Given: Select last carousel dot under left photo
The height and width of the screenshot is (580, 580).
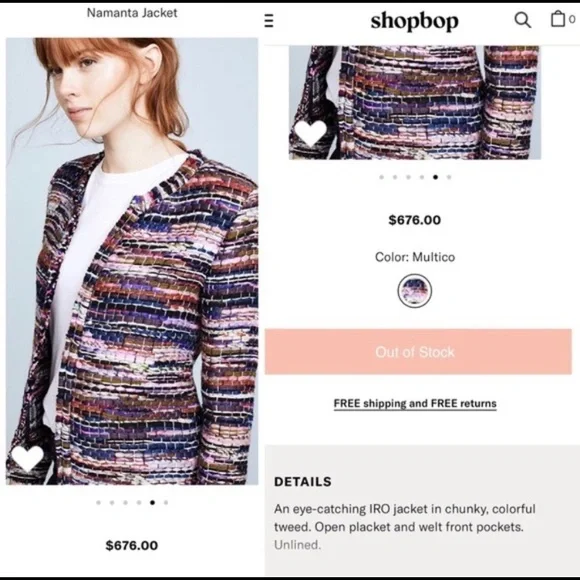Looking at the screenshot, I should (x=166, y=502).
